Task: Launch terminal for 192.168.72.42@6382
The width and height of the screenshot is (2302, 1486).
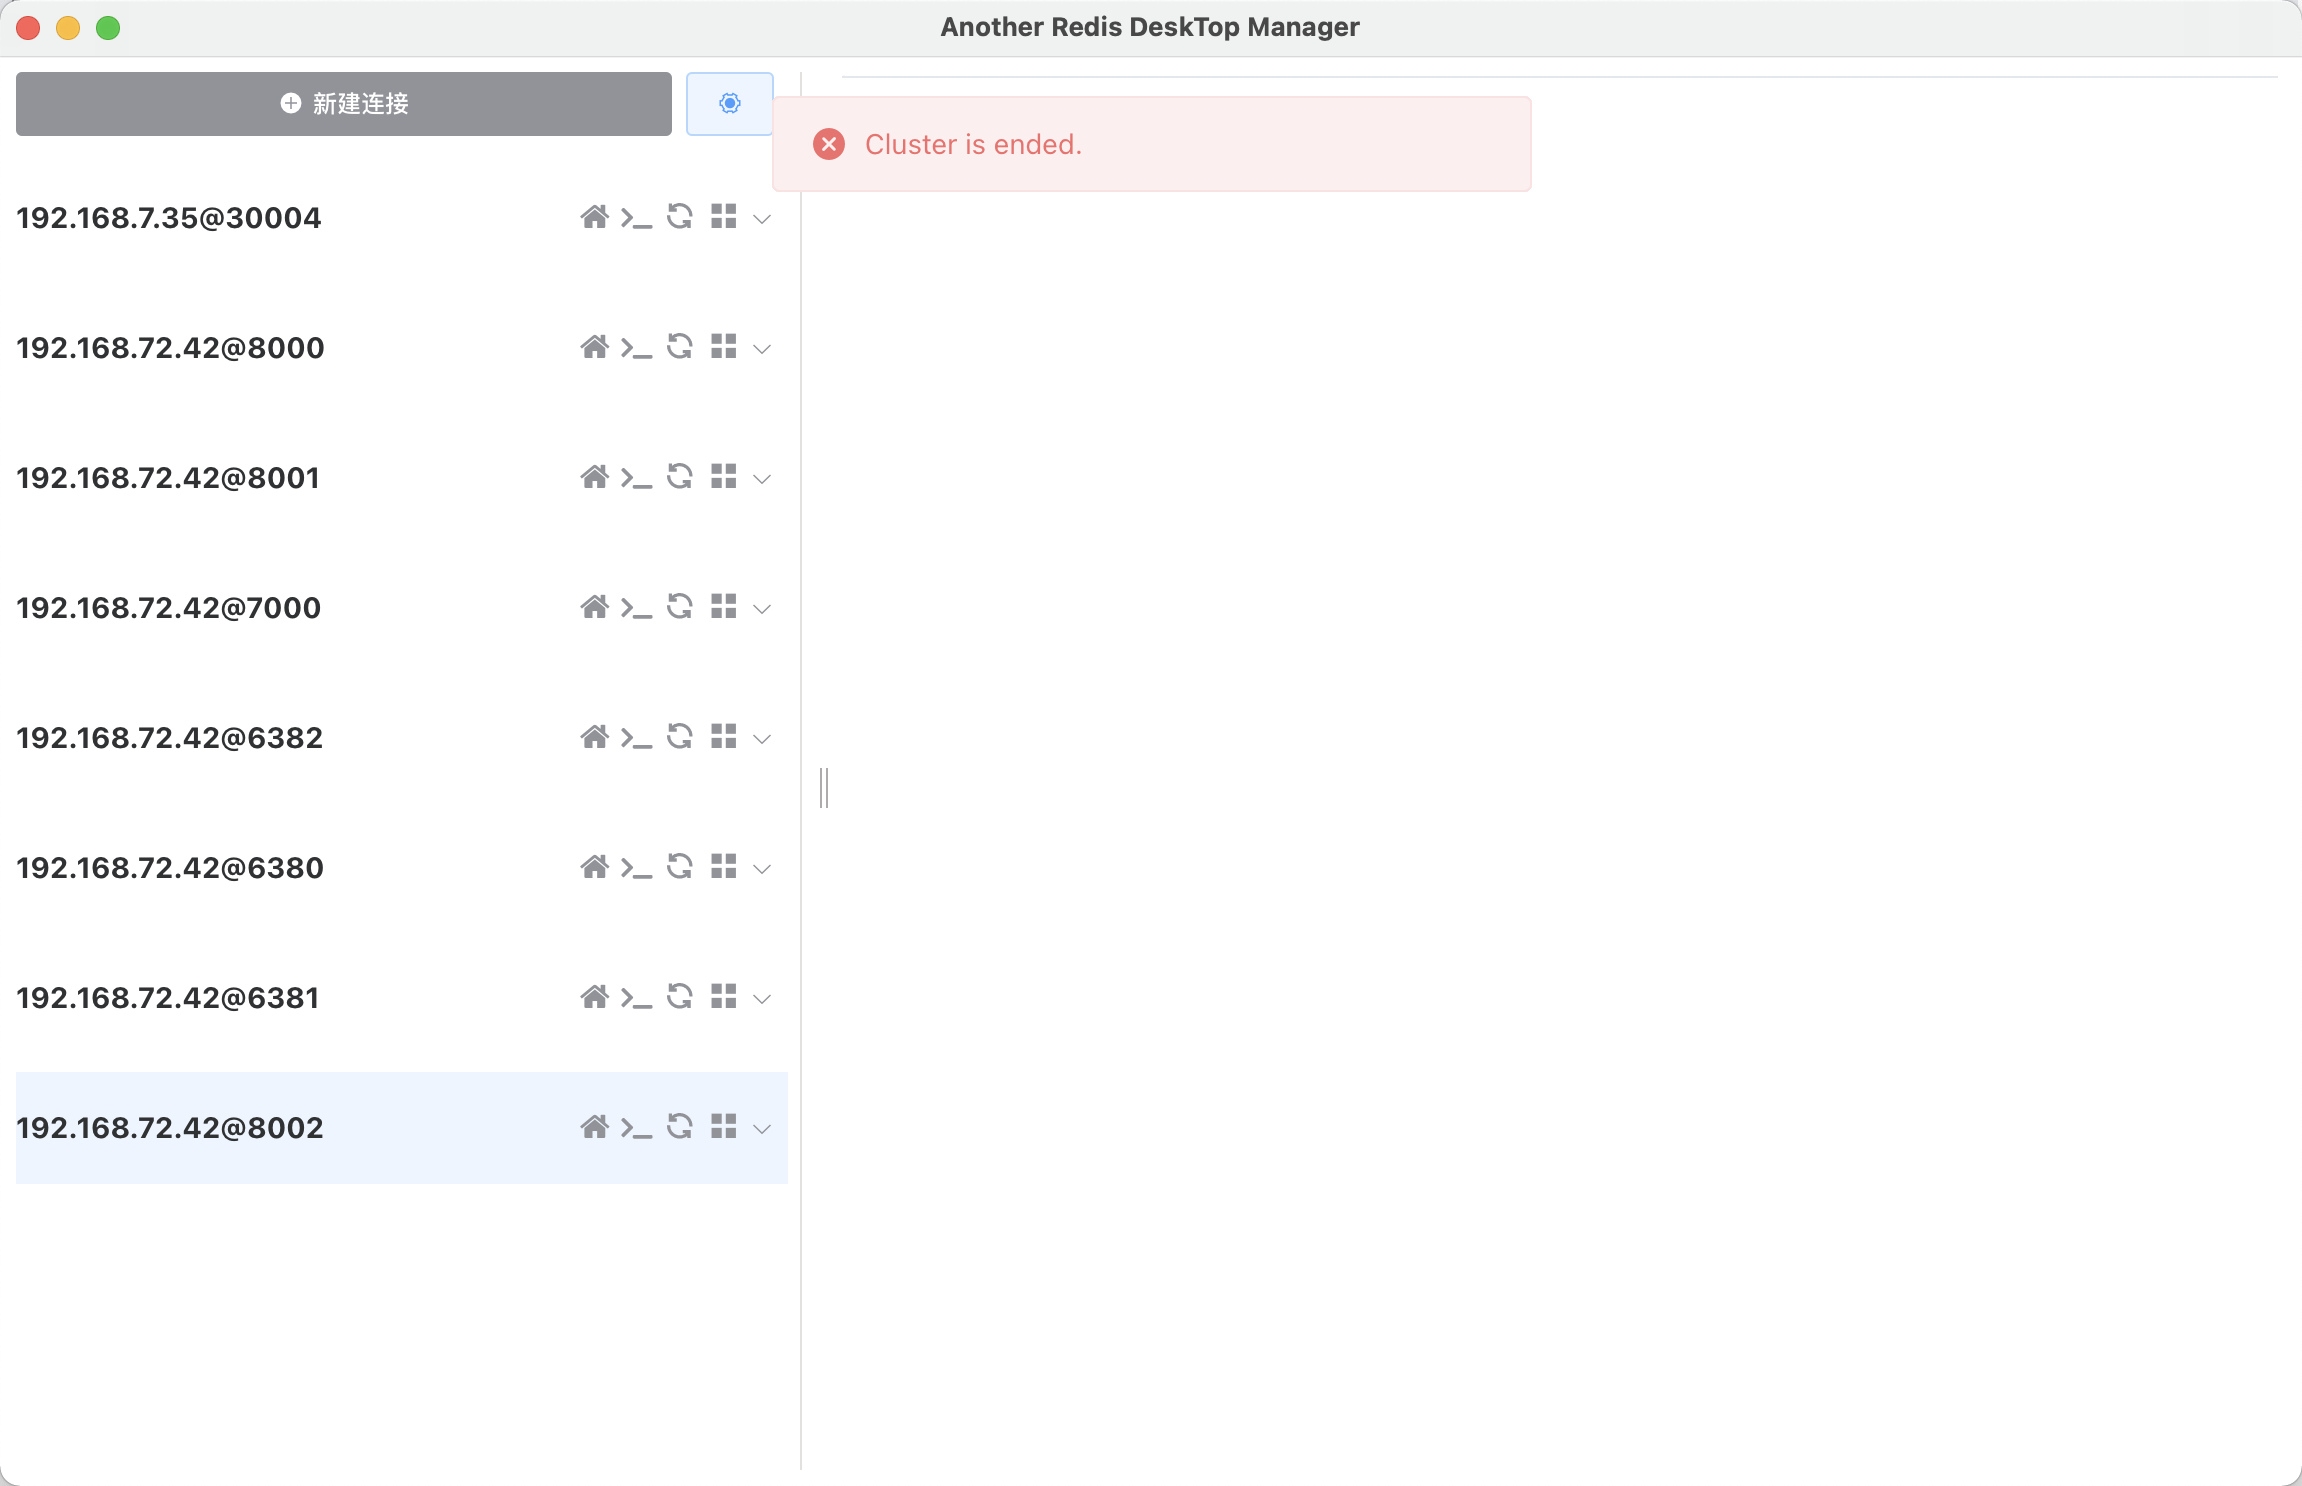Action: click(635, 737)
